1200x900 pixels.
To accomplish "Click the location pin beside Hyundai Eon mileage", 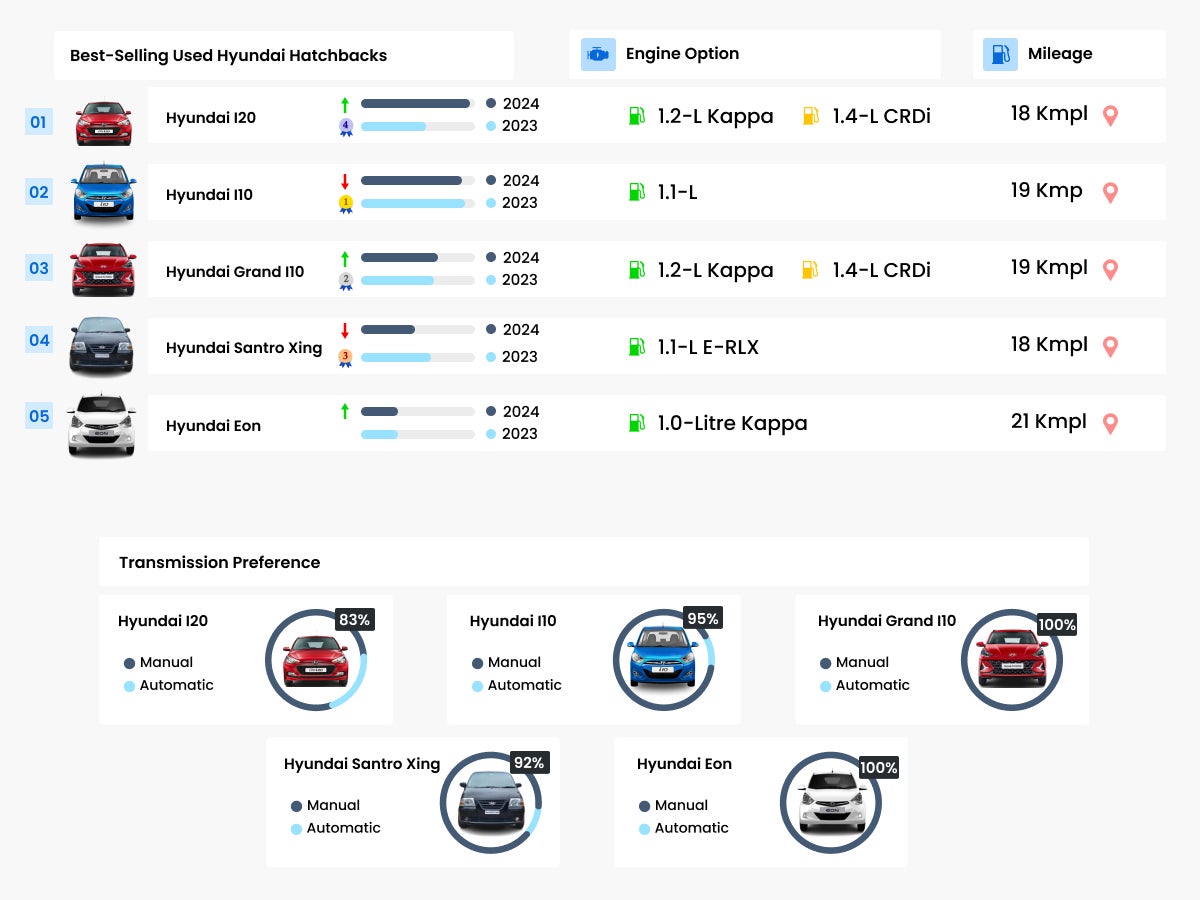I will tap(1110, 423).
